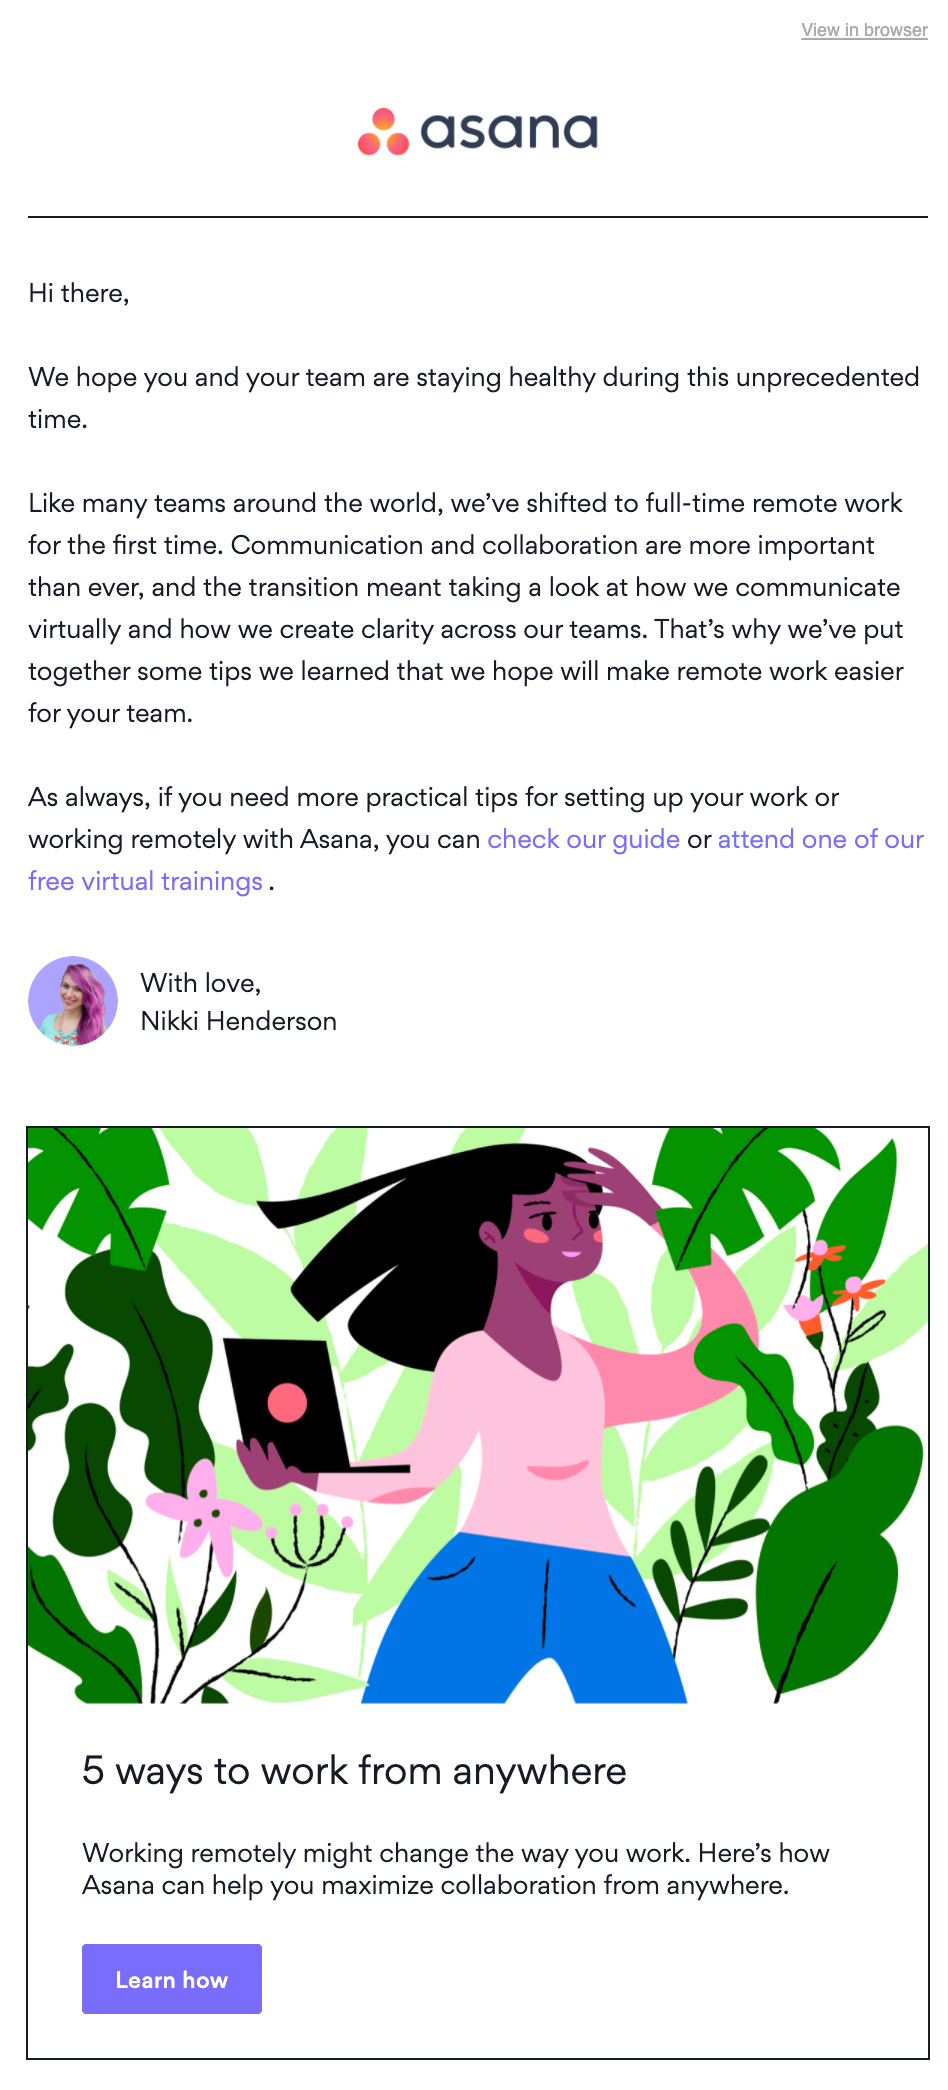Click the "Hi there," greeting text

79,293
